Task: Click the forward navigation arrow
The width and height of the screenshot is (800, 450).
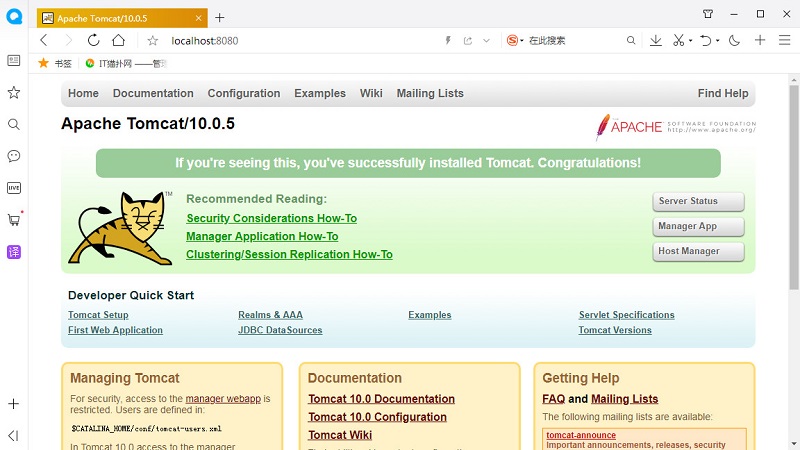Action: pos(68,40)
